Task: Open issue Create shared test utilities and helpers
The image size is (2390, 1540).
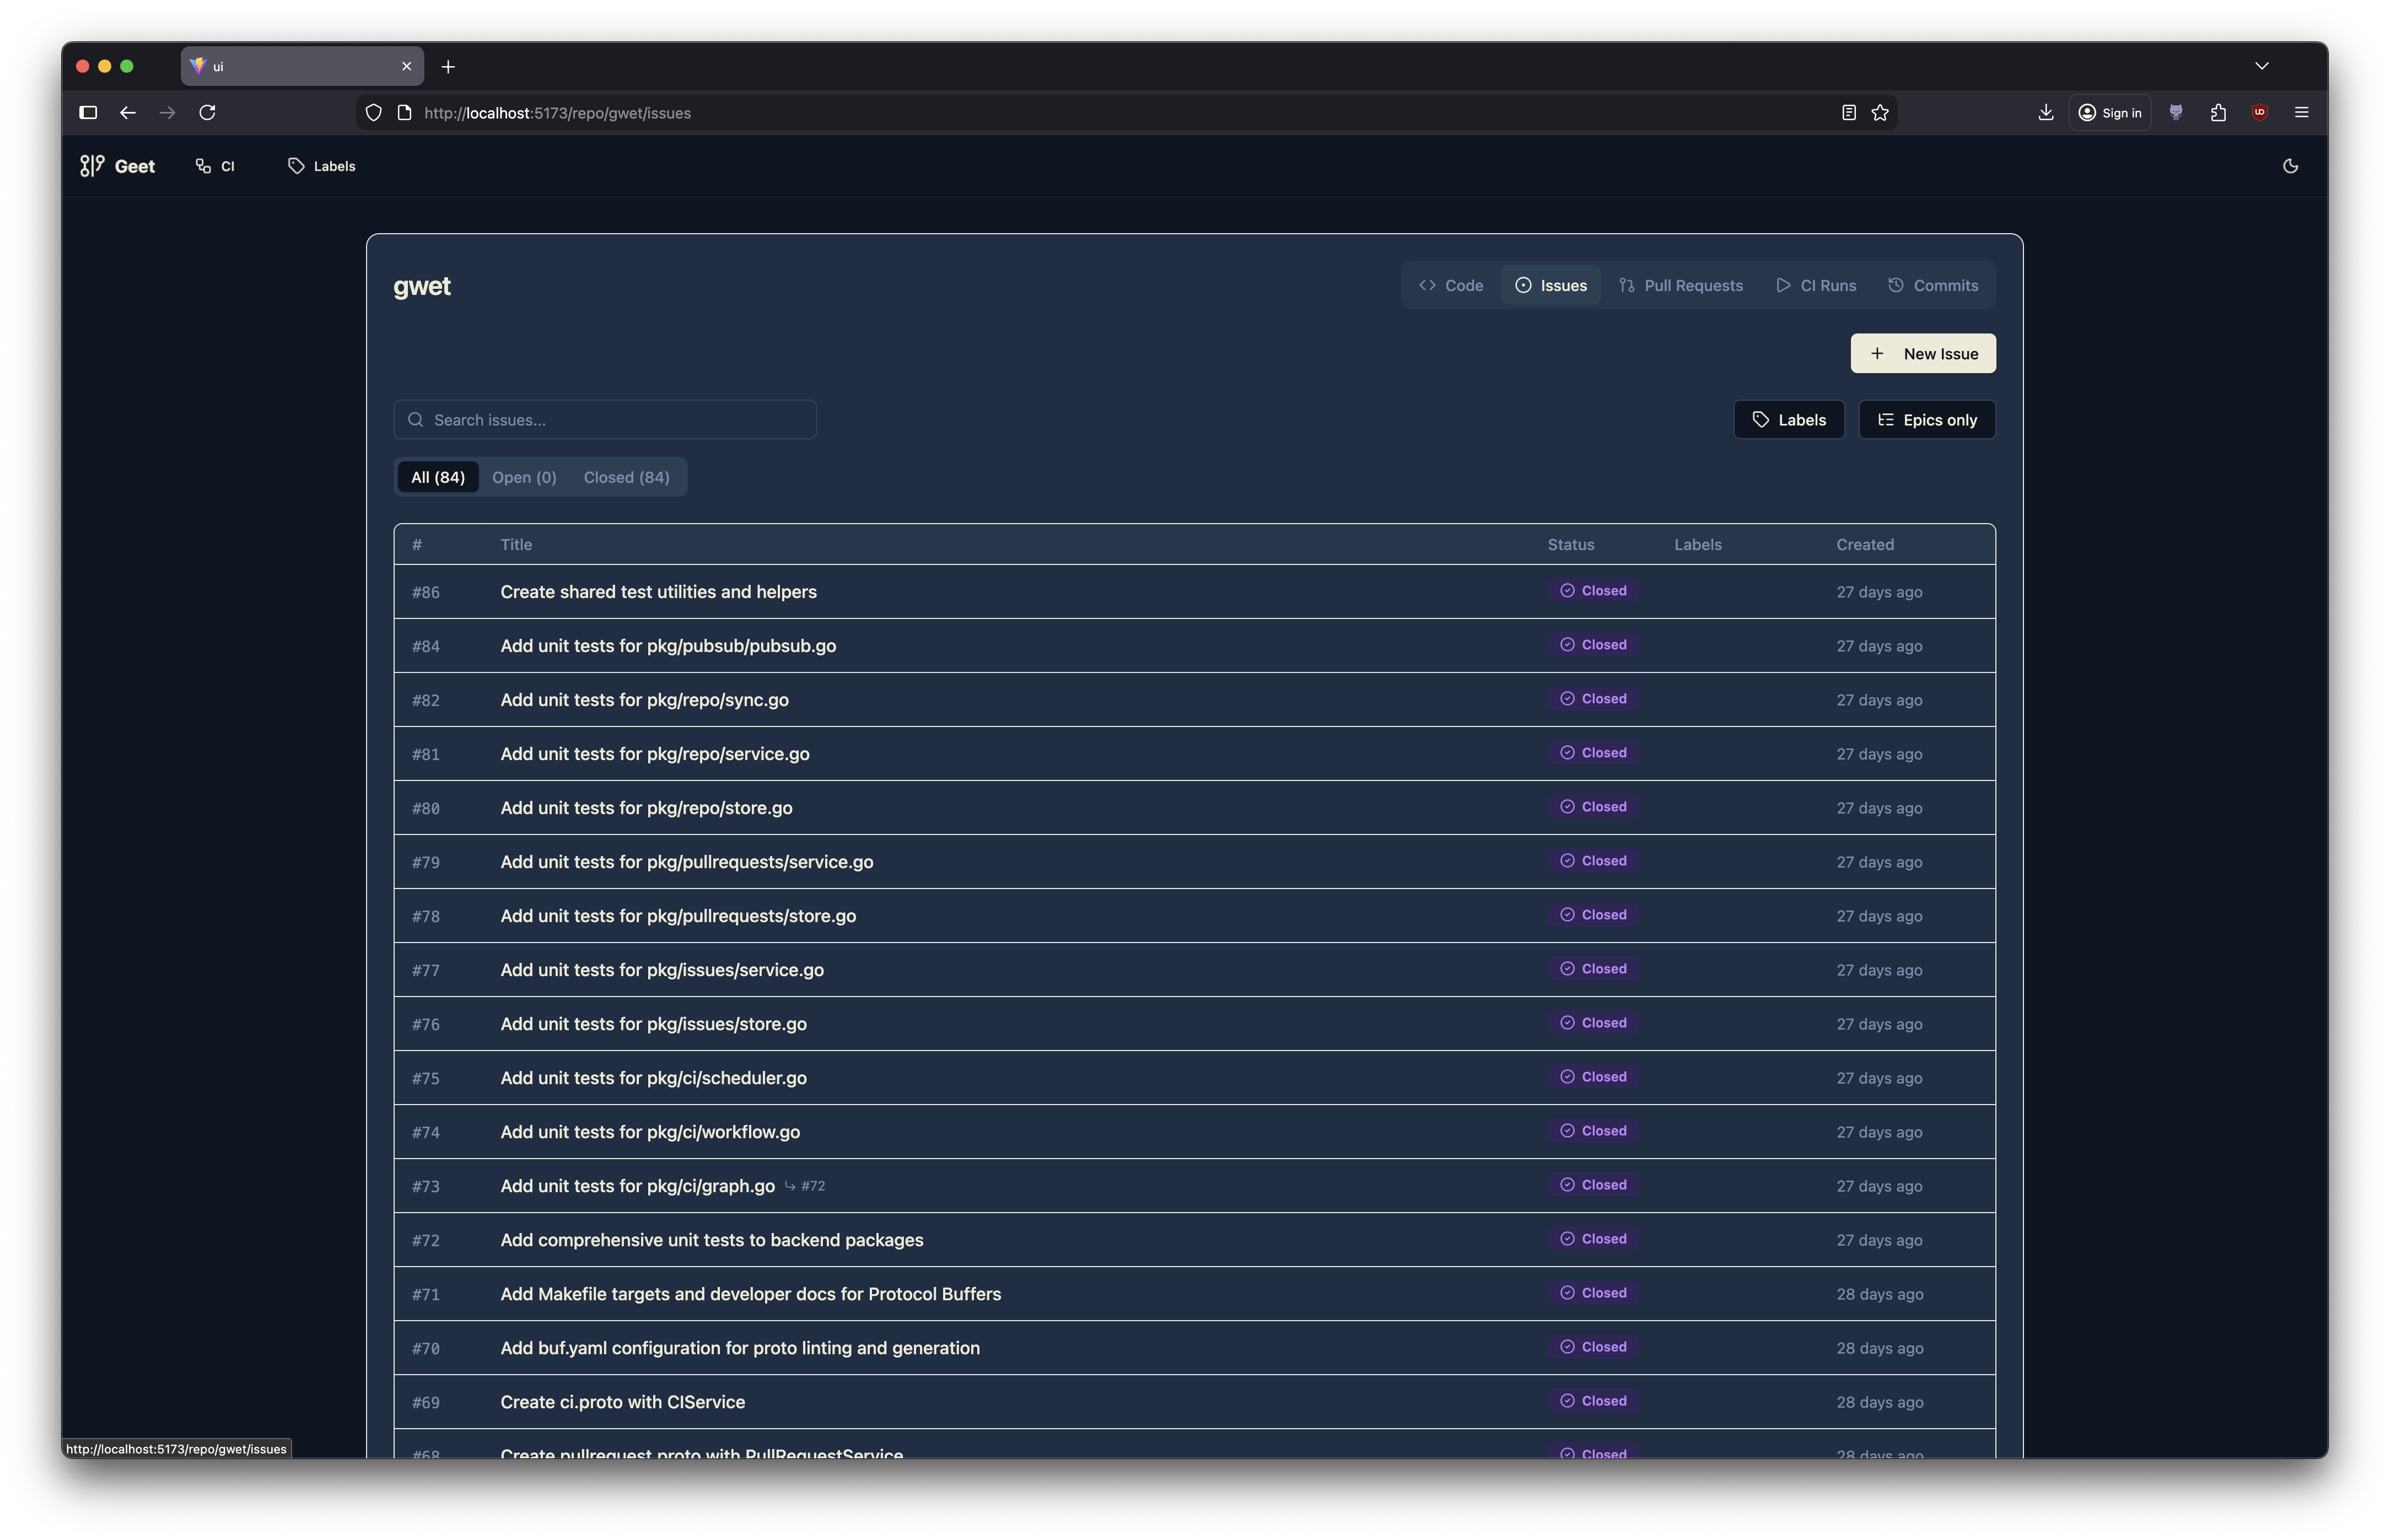Action: pos(658,592)
